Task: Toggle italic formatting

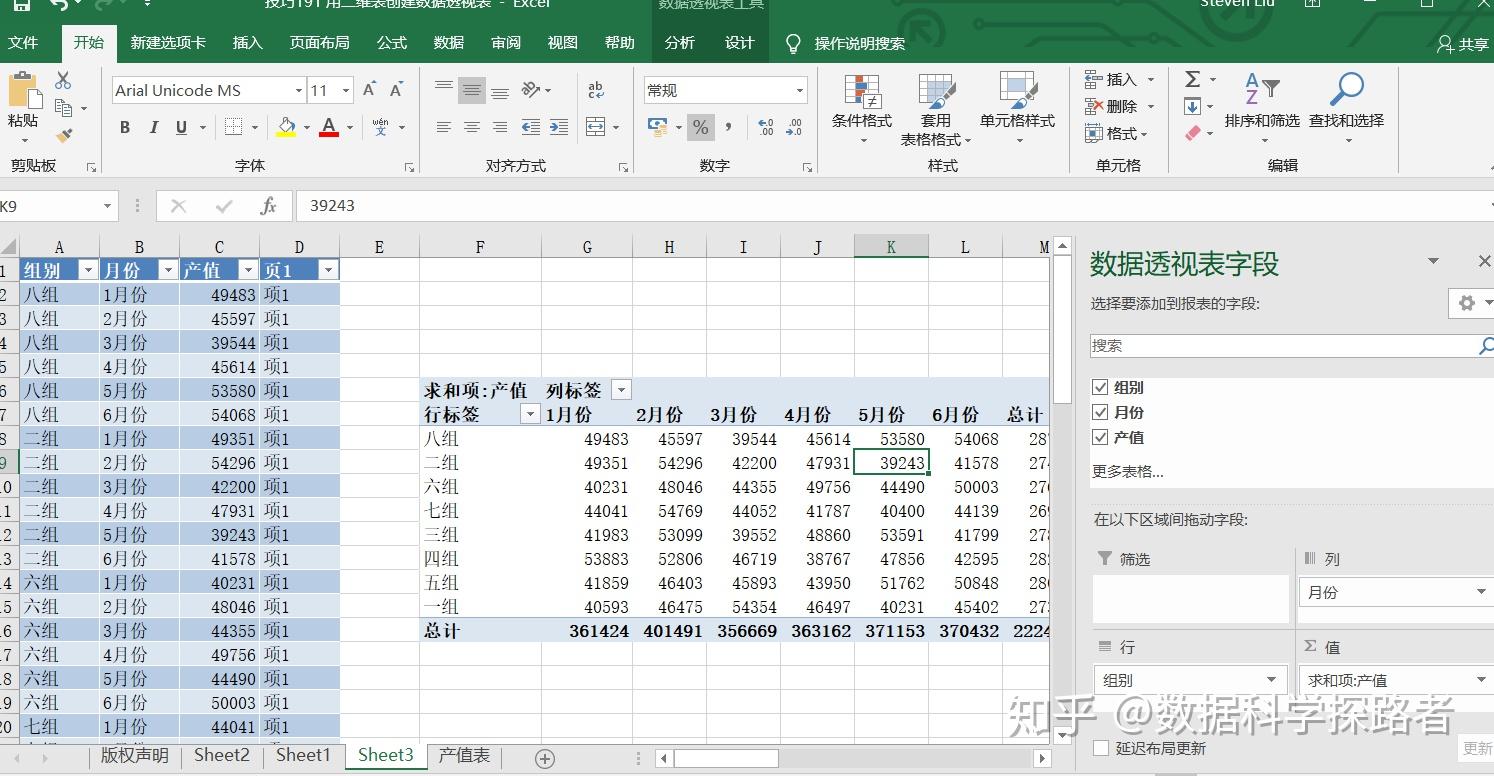Action: (153, 127)
